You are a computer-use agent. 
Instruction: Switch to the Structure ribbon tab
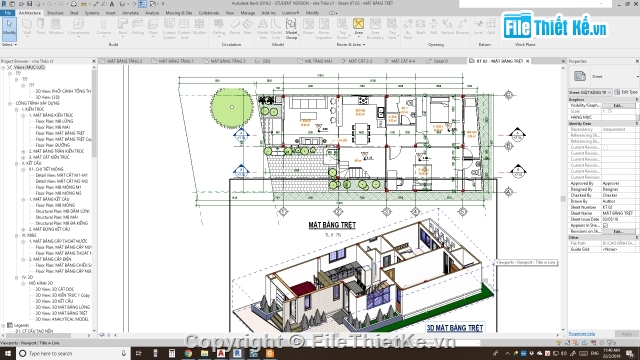point(55,13)
